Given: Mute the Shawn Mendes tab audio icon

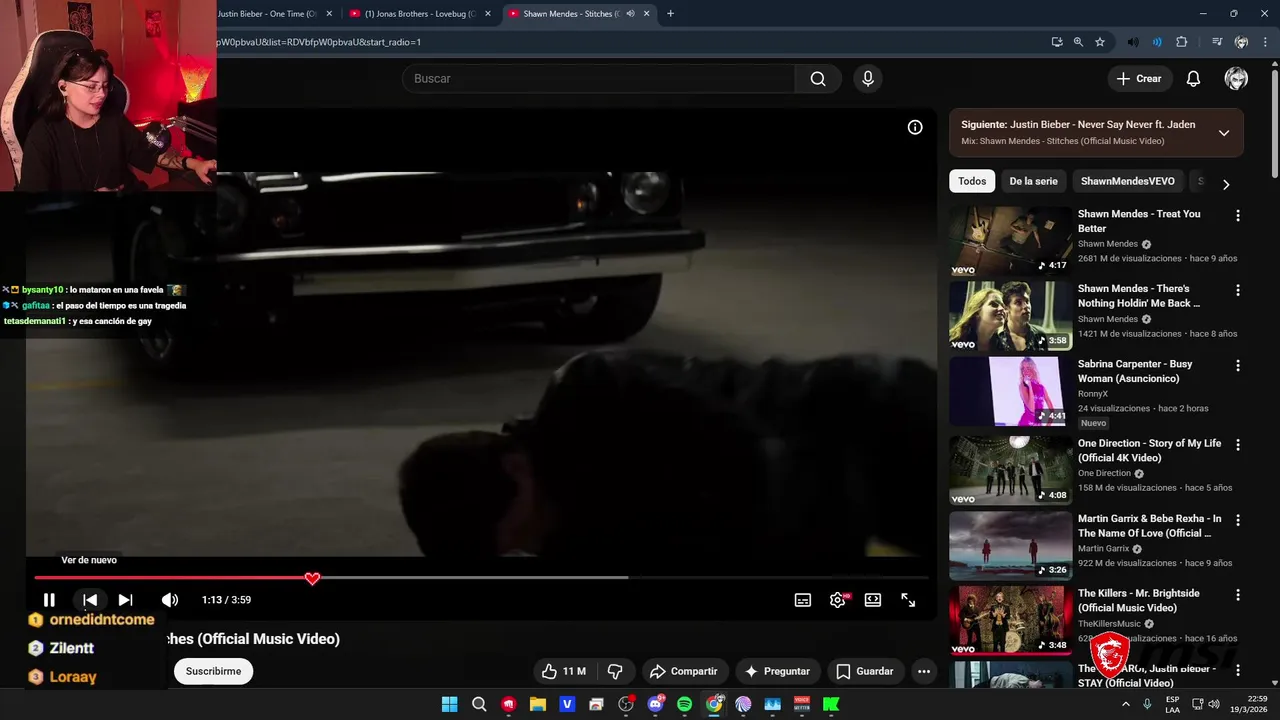Looking at the screenshot, I should 630,14.
